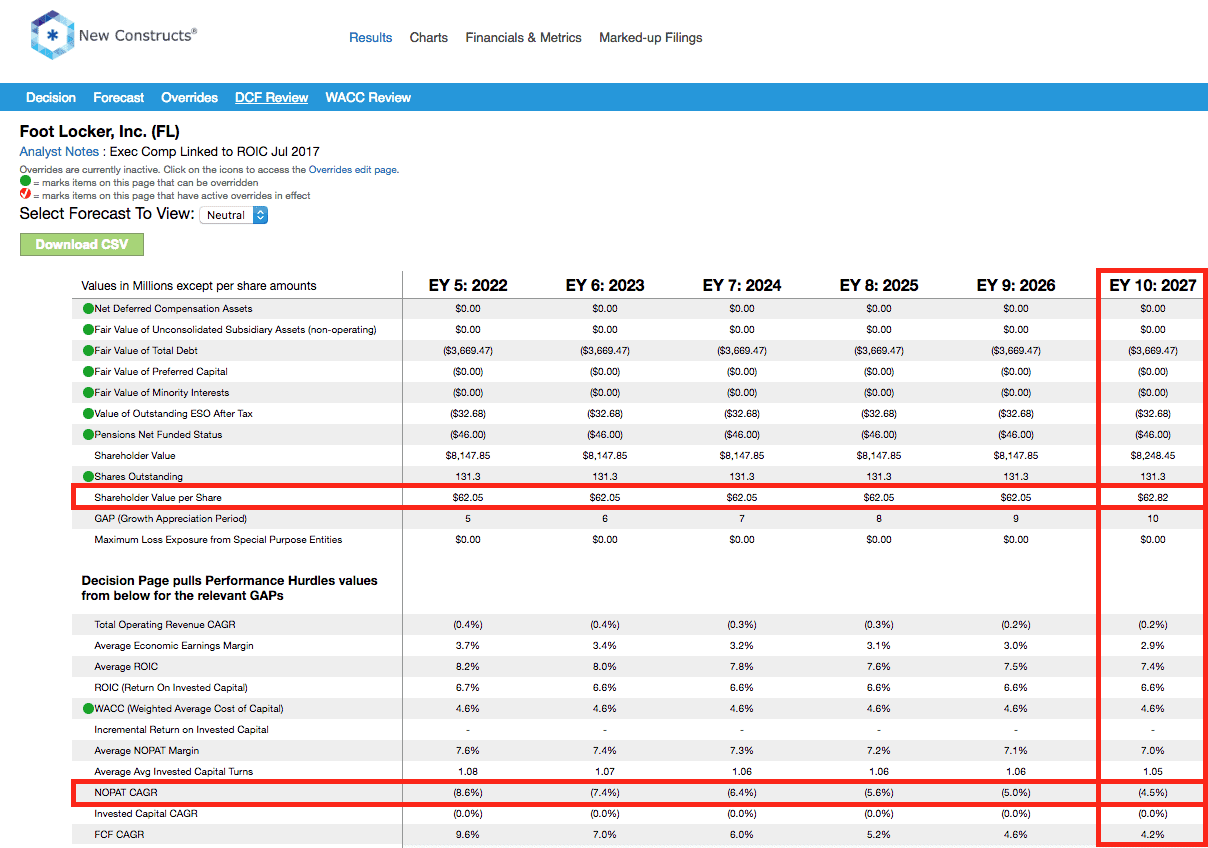The width and height of the screenshot is (1208, 848).
Task: Click the green legend dot for overridable items
Action: coord(25,182)
